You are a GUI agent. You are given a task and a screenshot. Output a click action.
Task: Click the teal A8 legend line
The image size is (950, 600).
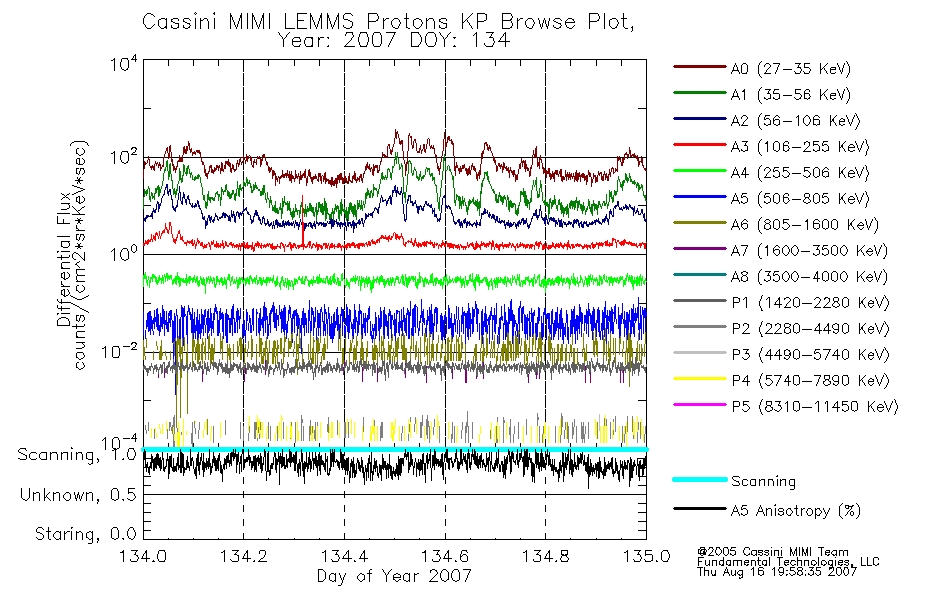700,275
